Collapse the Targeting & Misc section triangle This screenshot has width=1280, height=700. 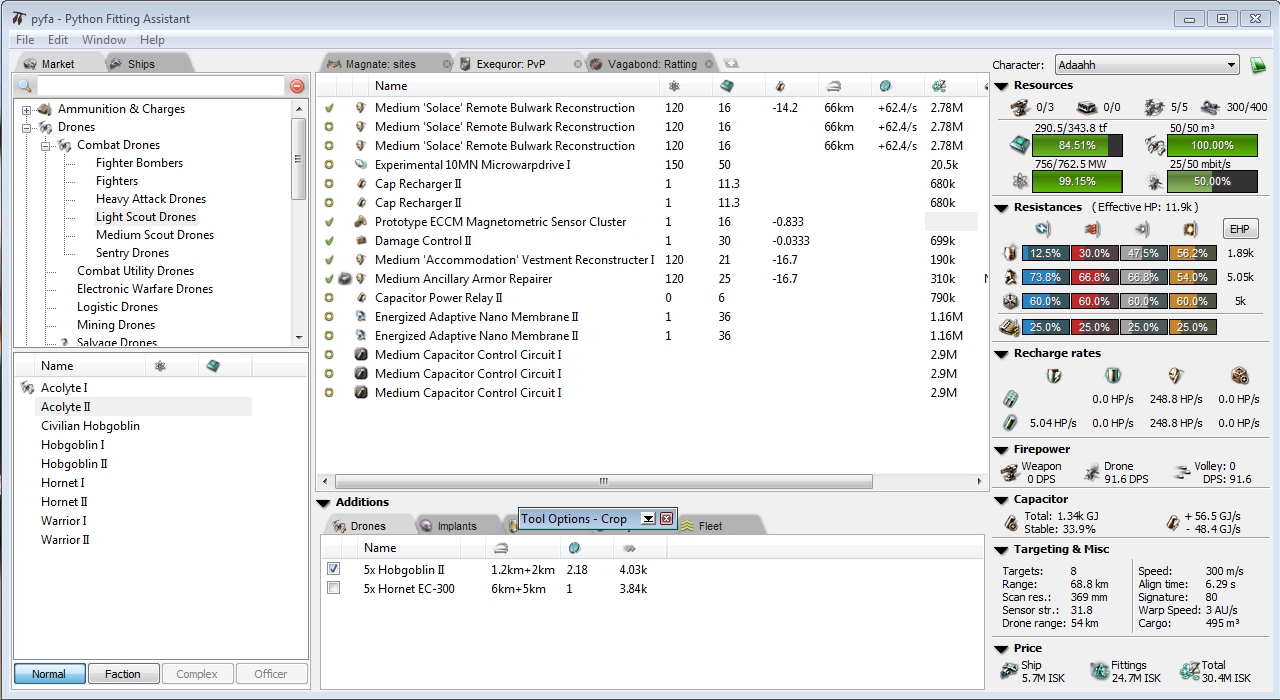tap(1001, 550)
